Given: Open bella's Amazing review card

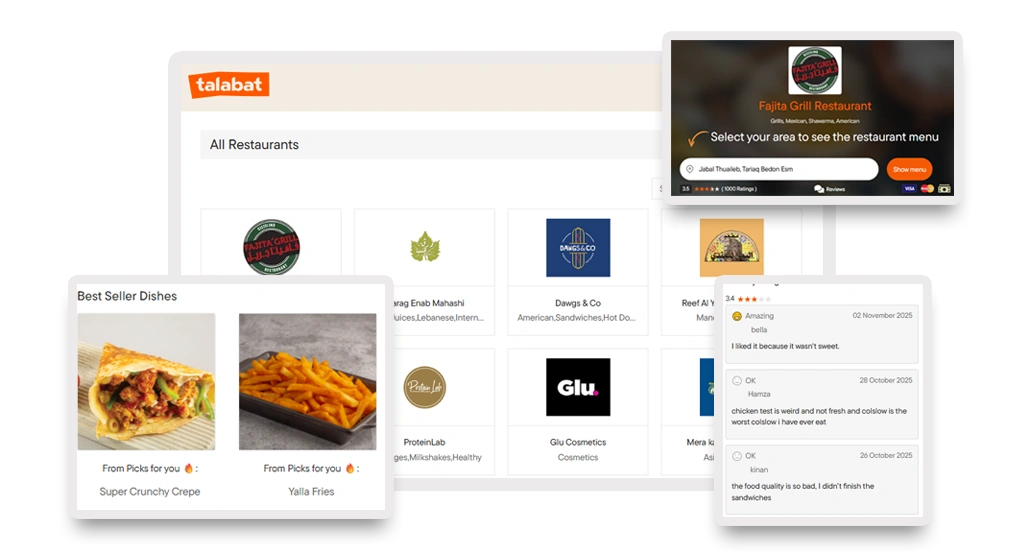Looking at the screenshot, I should 821,334.
